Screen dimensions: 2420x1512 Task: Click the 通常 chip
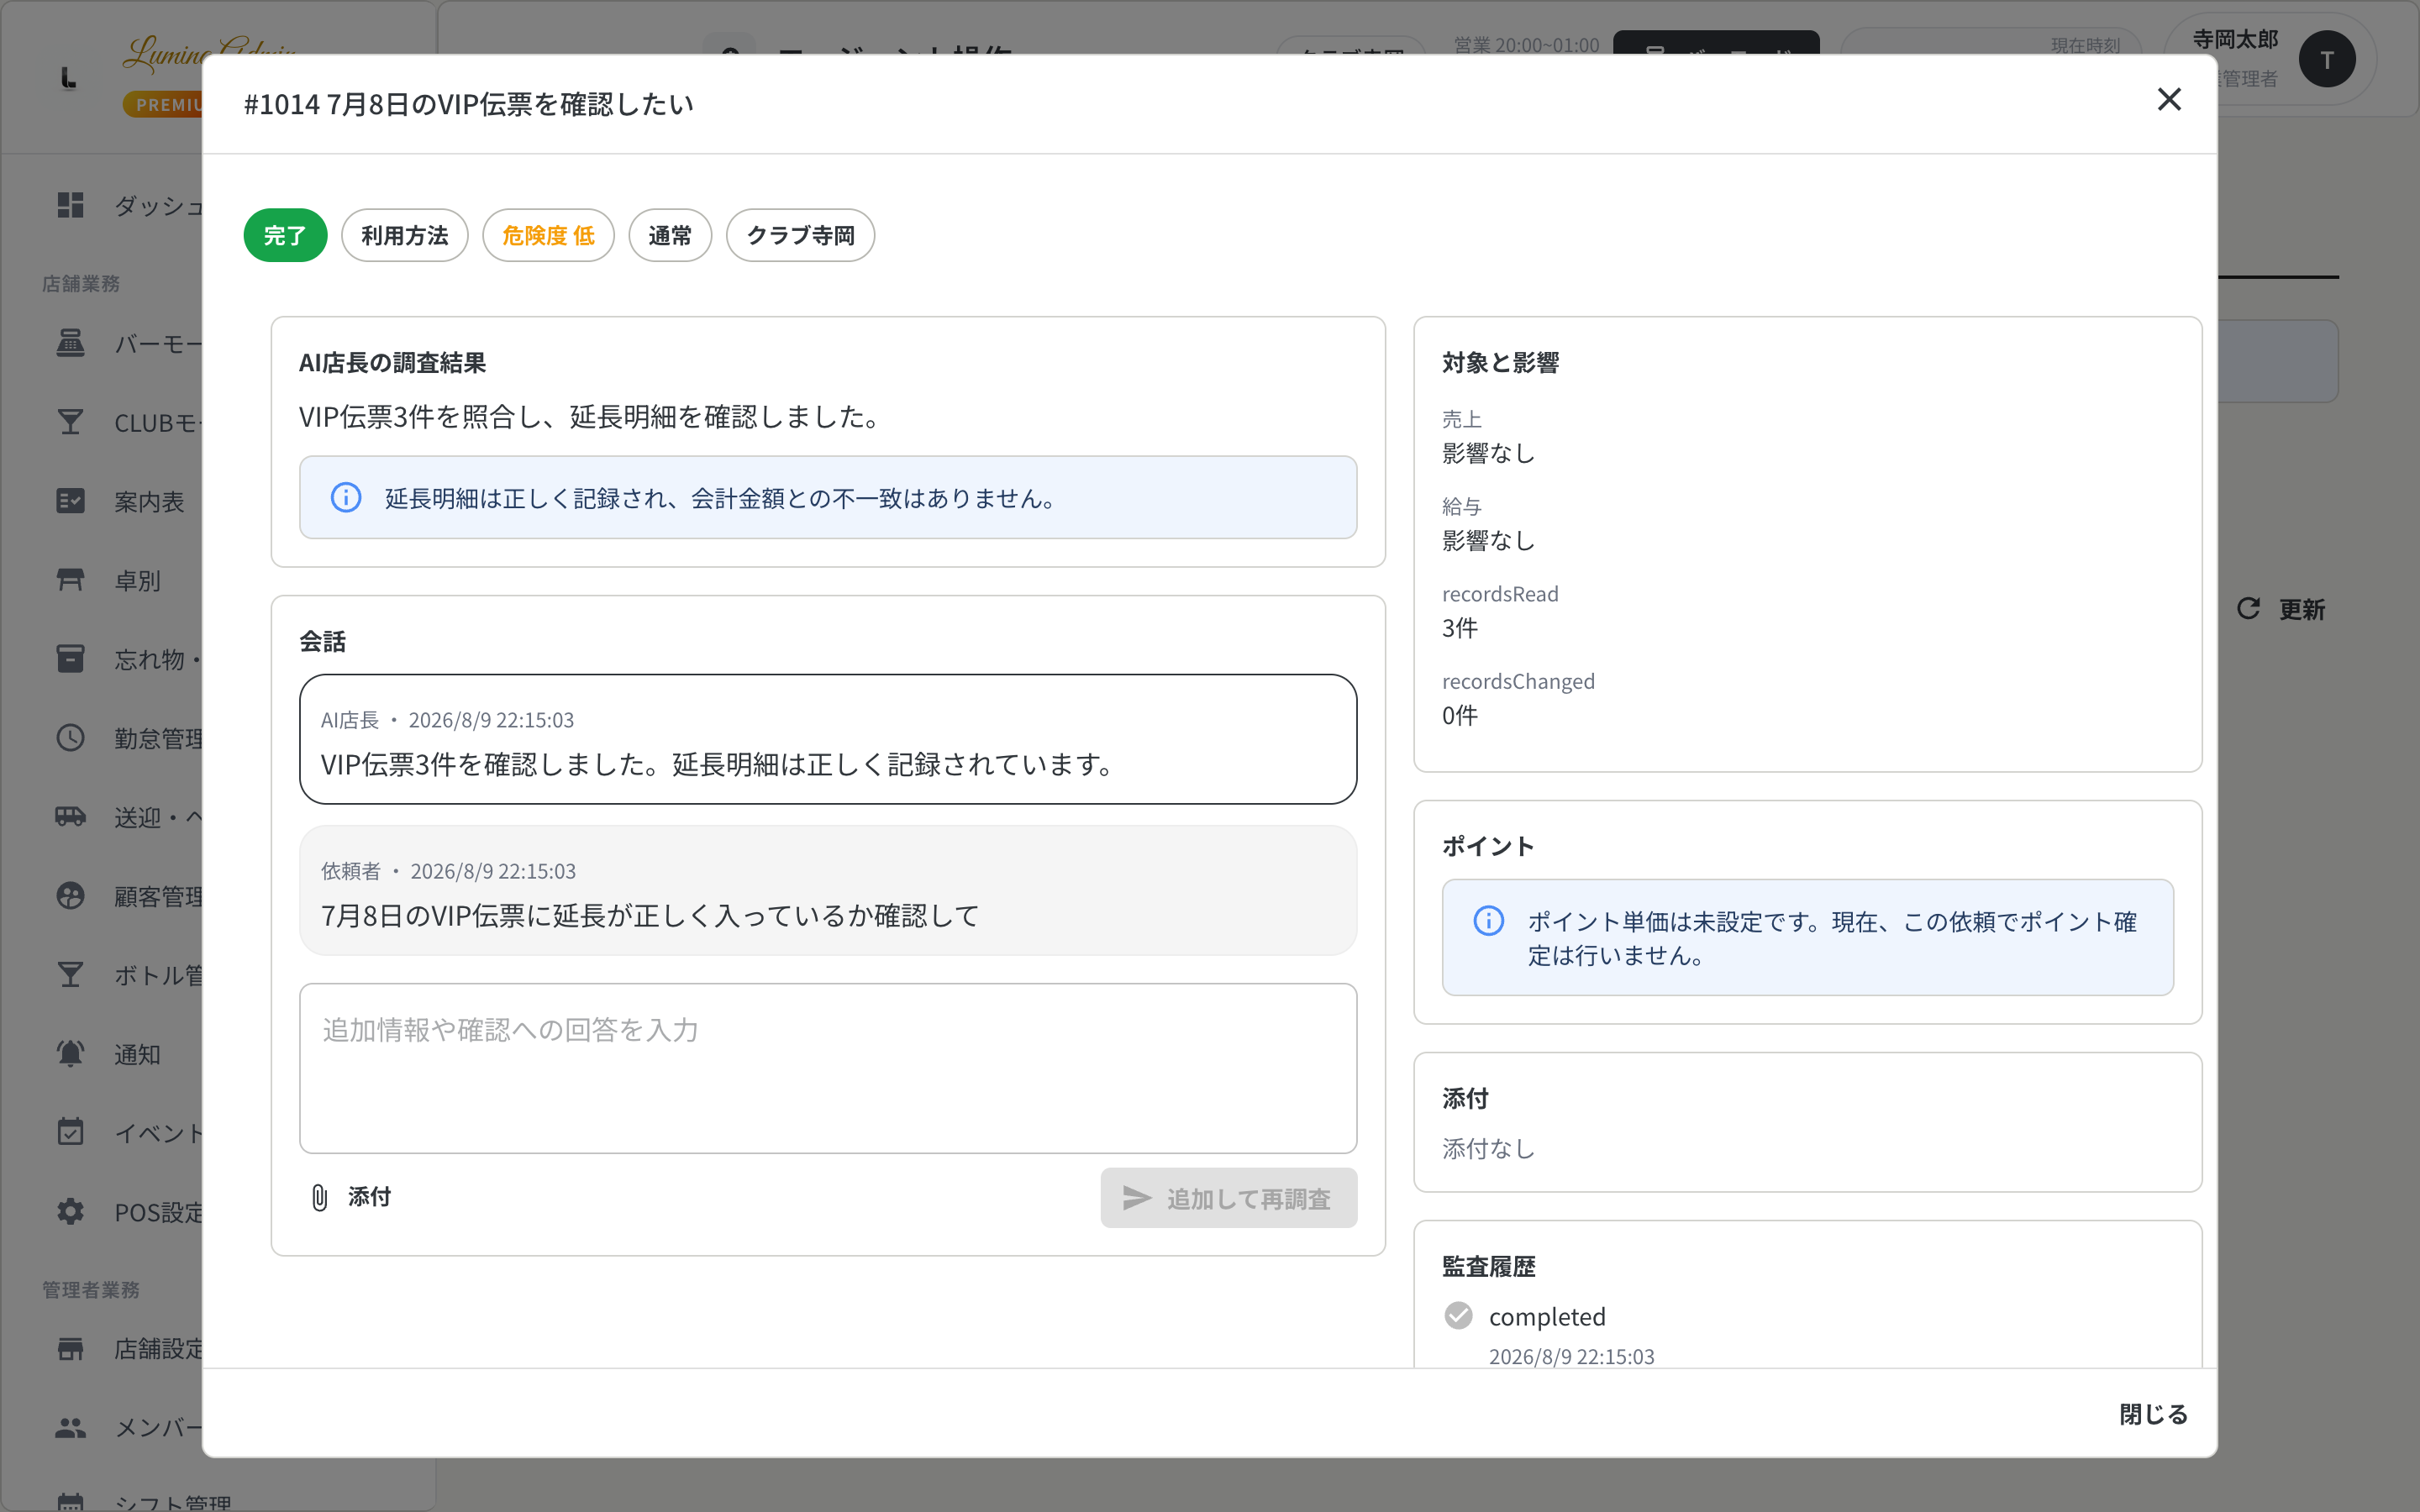tap(670, 235)
